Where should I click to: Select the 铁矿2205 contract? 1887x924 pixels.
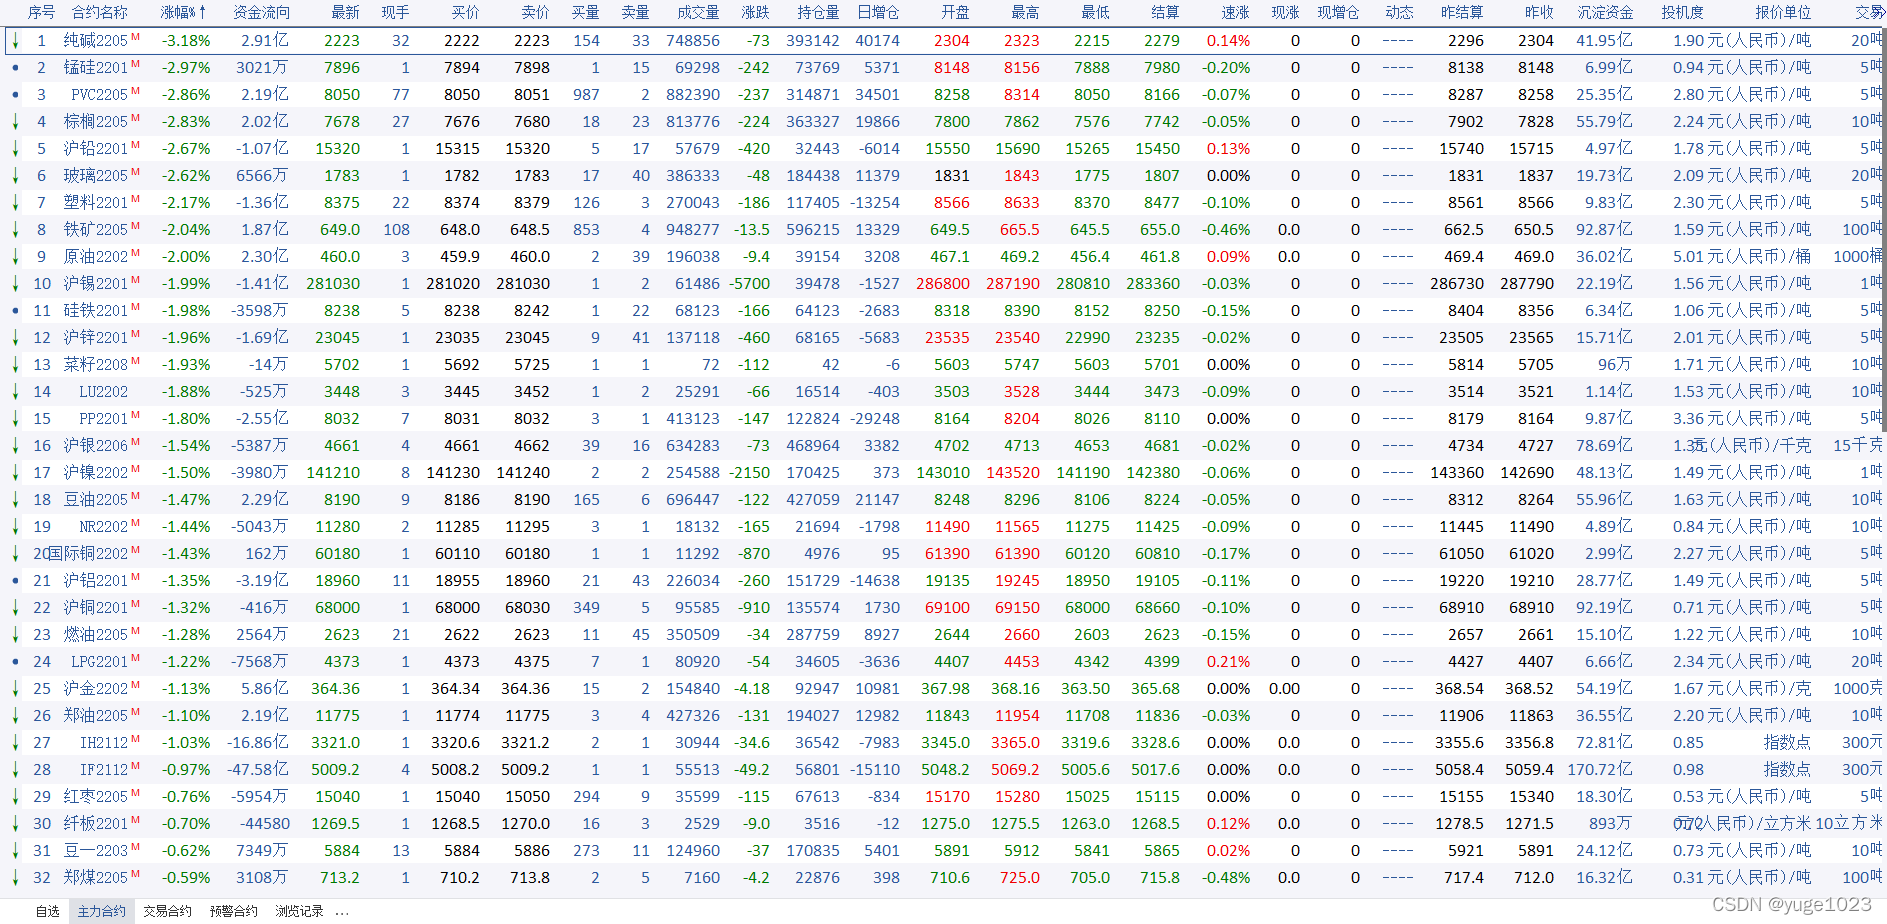click(96, 229)
